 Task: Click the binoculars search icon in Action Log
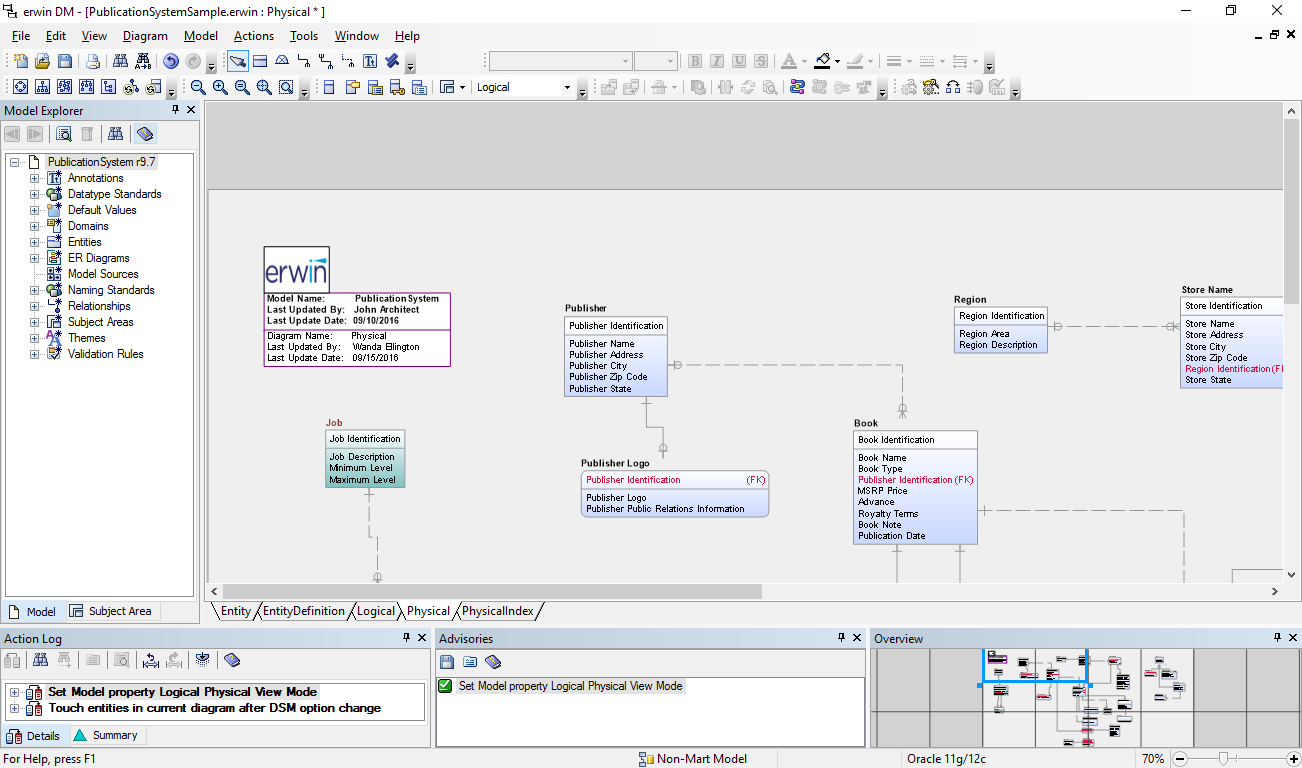pos(40,660)
